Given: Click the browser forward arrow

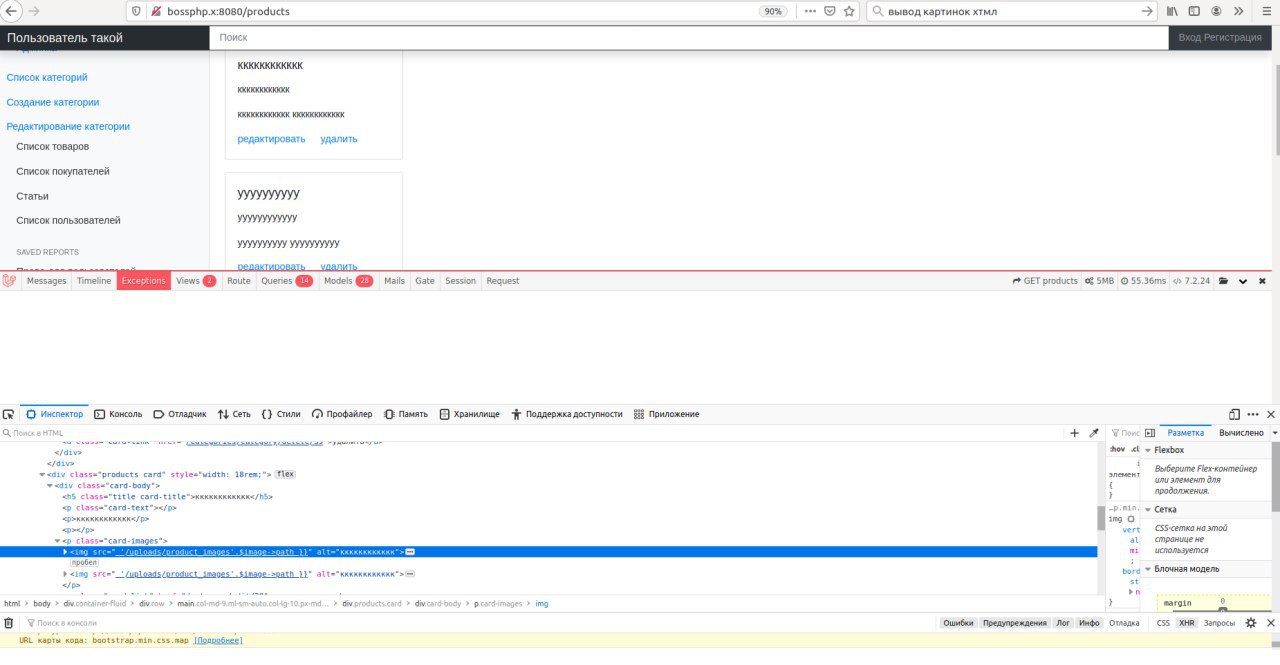Looking at the screenshot, I should pyautogui.click(x=35, y=11).
